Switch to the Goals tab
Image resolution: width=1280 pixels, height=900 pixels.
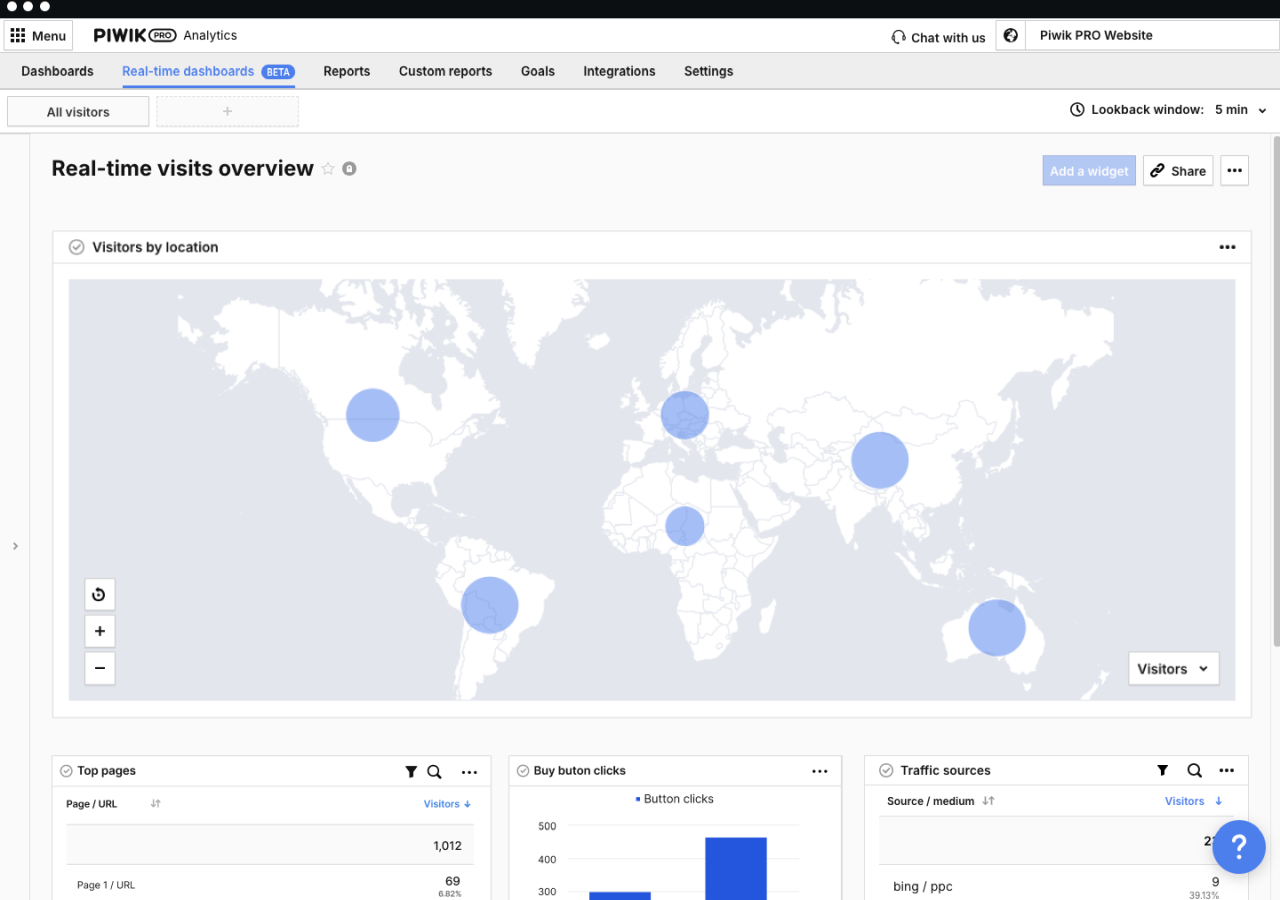pos(538,72)
